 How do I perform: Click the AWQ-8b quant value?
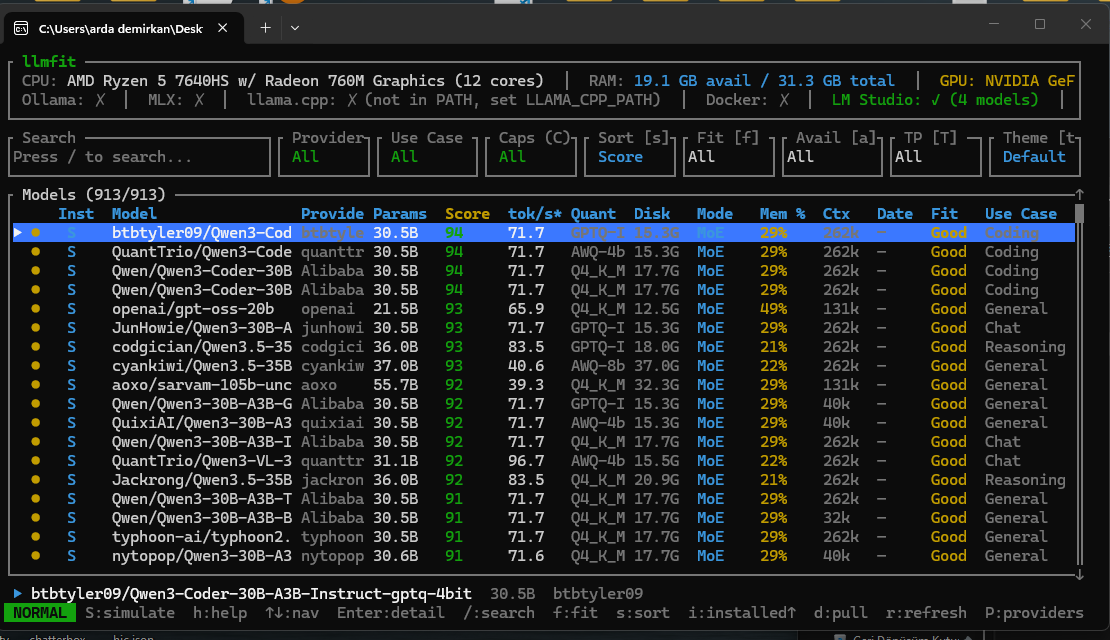click(597, 366)
